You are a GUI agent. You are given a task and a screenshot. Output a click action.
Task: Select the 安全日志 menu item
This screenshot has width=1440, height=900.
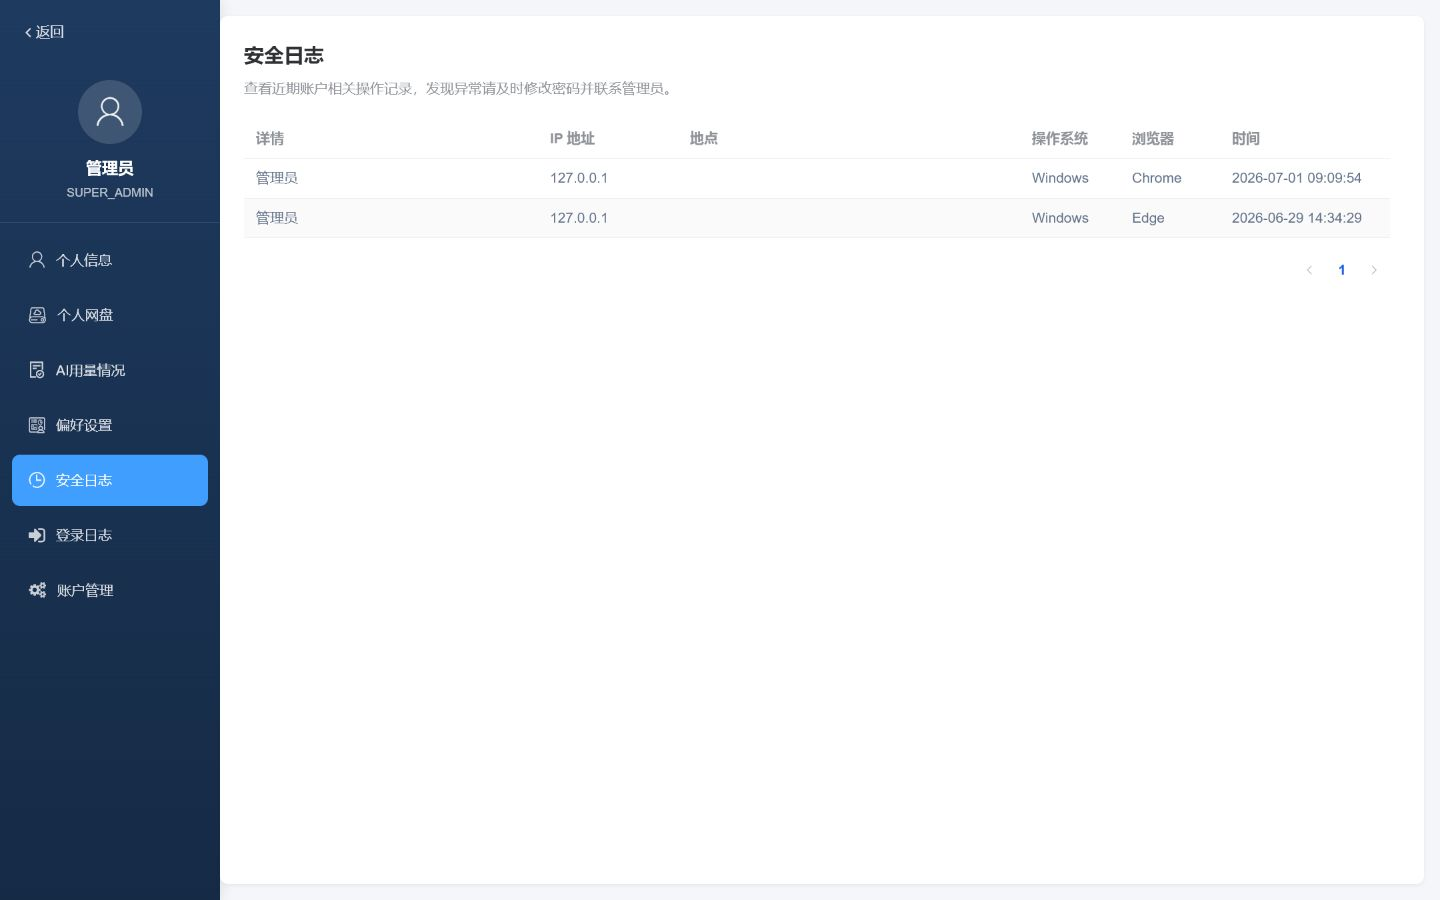click(x=110, y=480)
